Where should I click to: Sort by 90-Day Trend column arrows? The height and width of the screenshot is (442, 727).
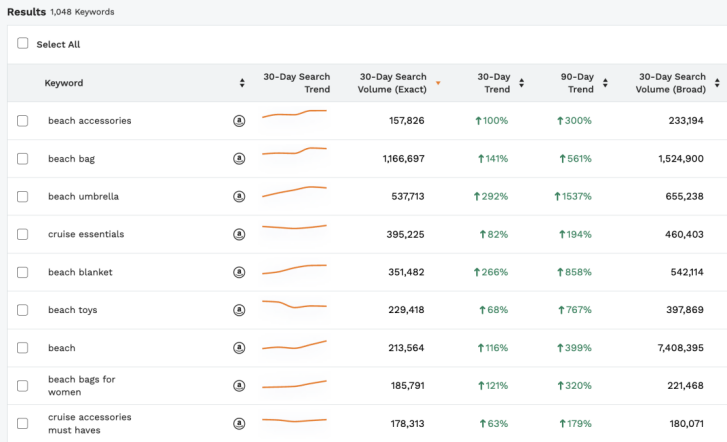(x=605, y=83)
